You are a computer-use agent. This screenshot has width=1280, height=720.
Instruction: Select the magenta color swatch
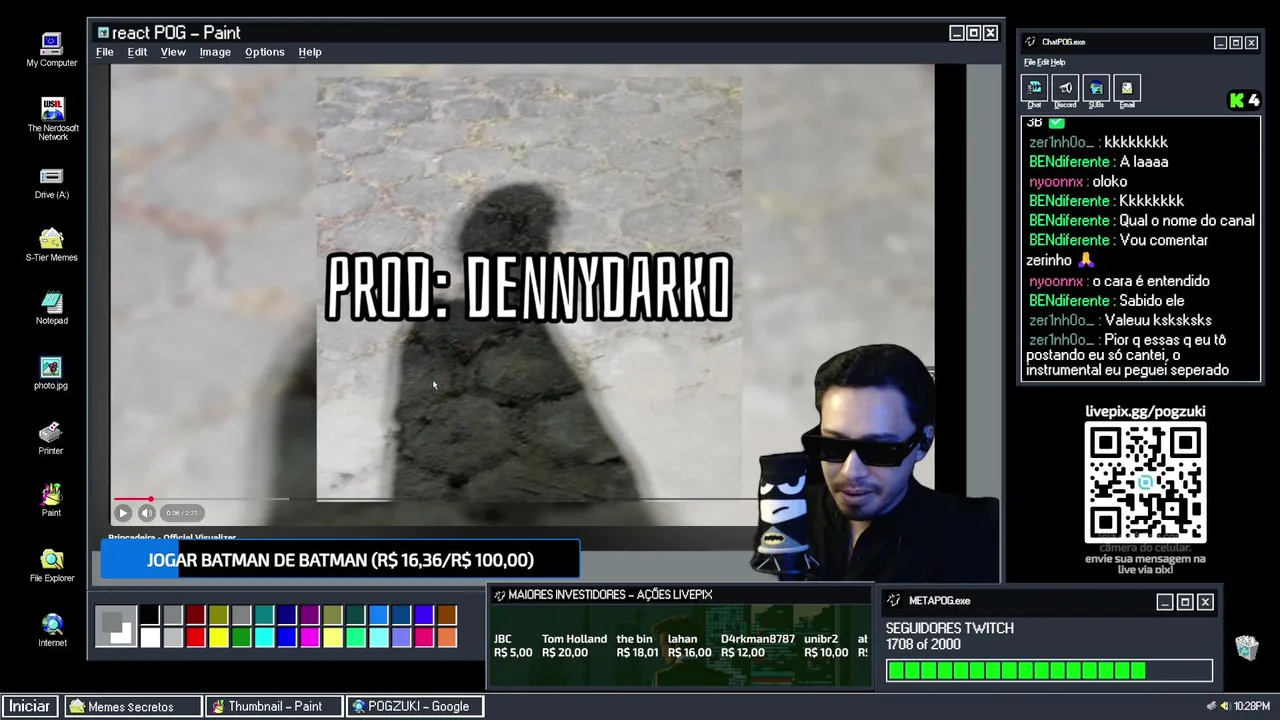[x=311, y=637]
